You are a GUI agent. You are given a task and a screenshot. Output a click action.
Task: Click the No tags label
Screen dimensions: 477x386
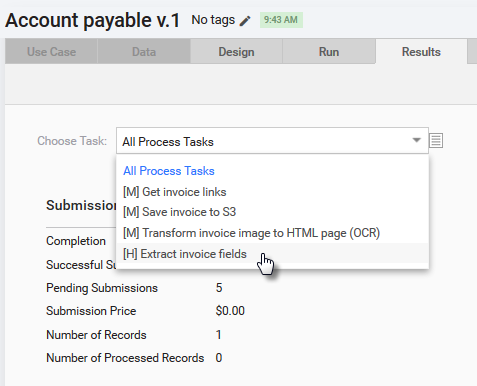coord(213,20)
